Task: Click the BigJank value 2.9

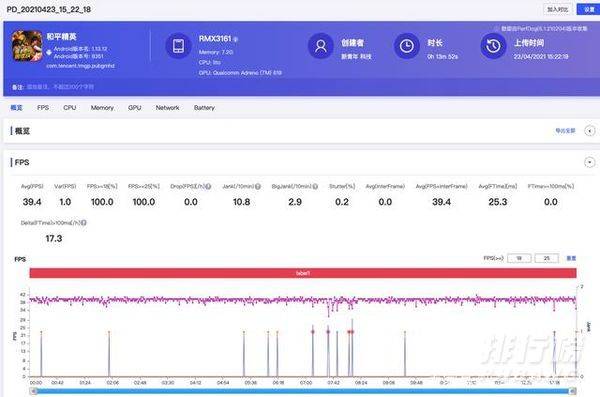Action: click(295, 202)
